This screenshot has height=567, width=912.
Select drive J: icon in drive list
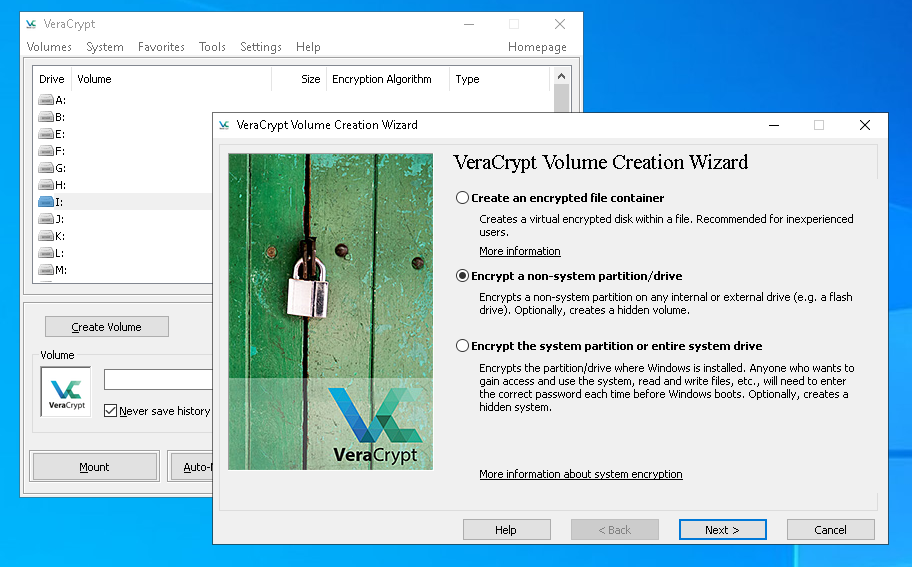46,219
